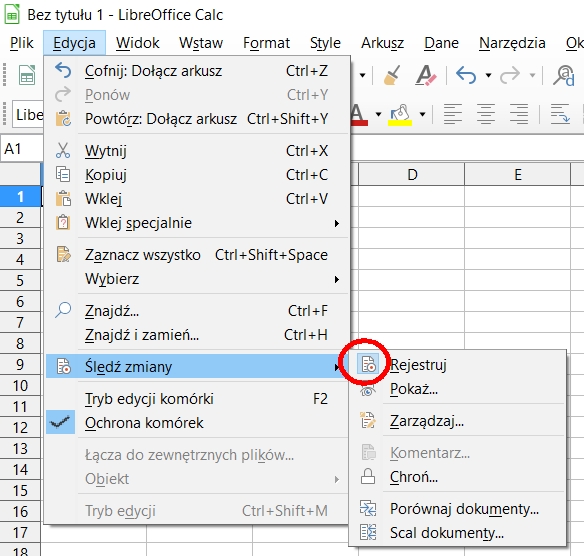Choose Cofnij: Dołącz arkusz
The height and width of the screenshot is (556, 584).
click(x=197, y=71)
